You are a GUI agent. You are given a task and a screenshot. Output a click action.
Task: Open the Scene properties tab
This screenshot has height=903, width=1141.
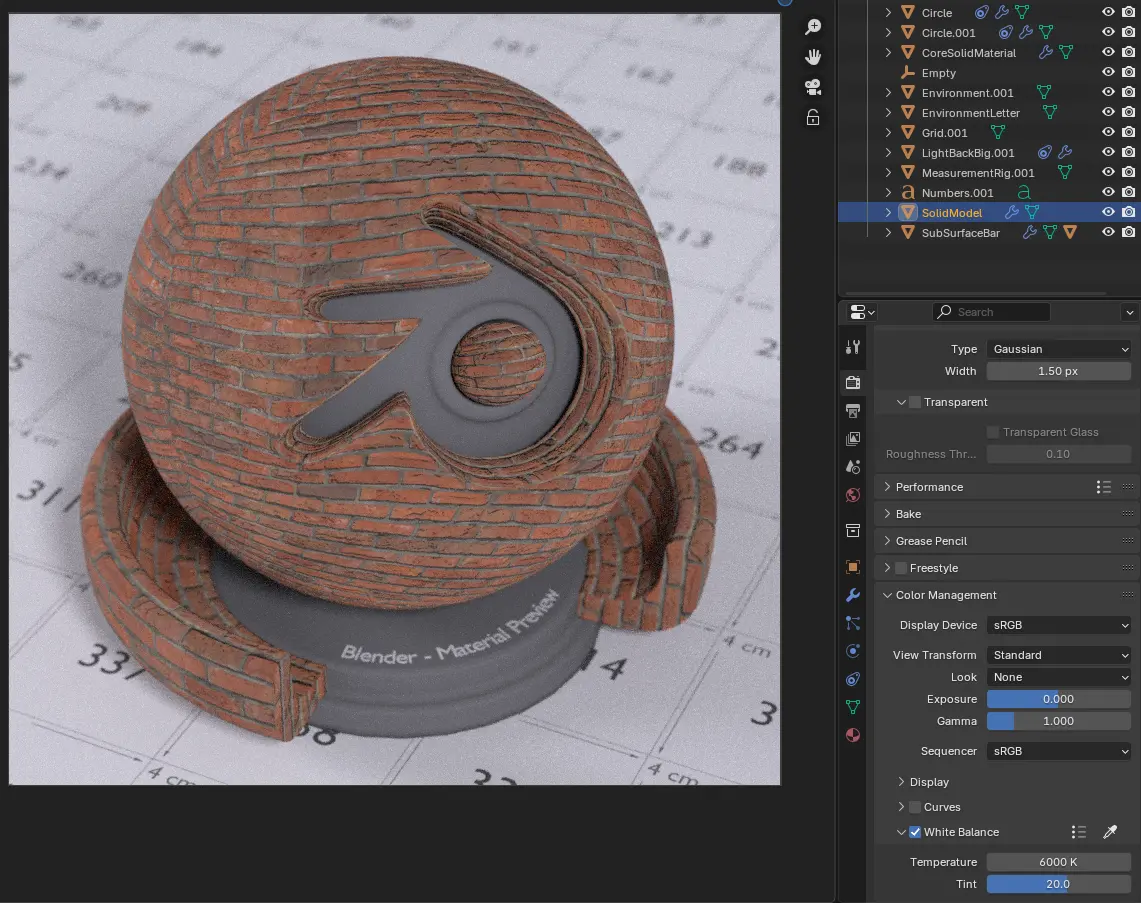click(x=853, y=466)
